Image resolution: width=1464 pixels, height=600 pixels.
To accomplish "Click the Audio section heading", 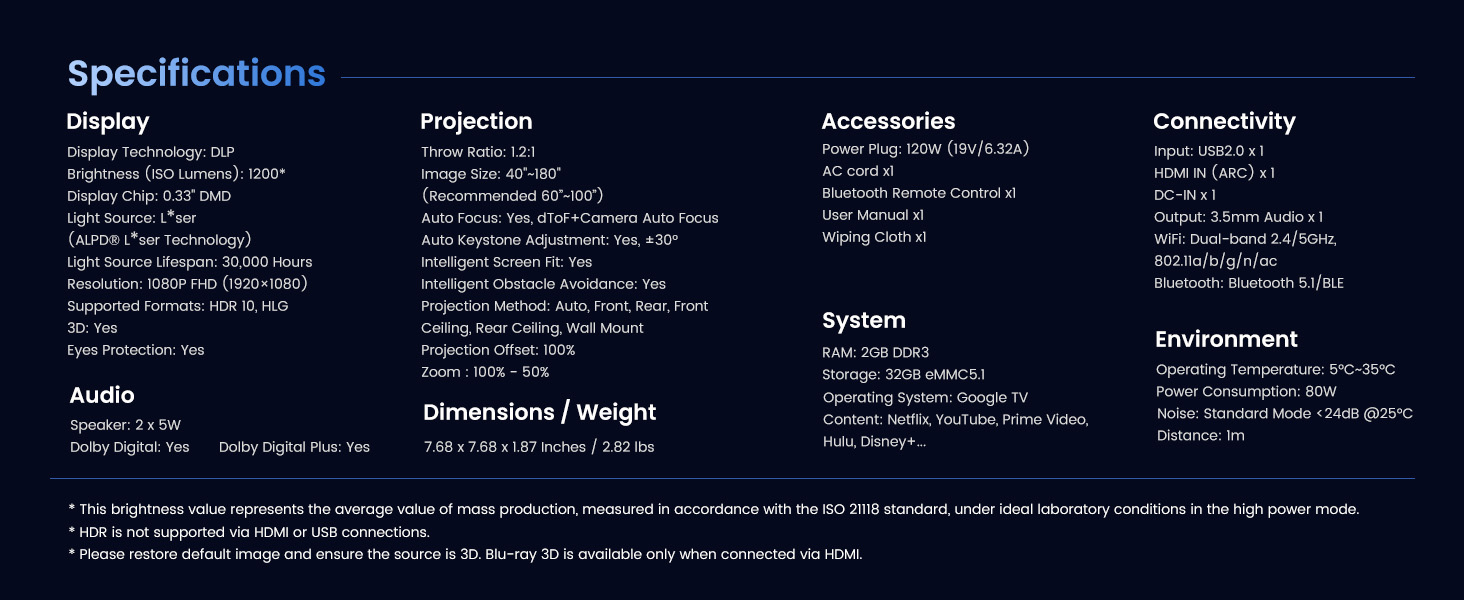I will point(102,395).
